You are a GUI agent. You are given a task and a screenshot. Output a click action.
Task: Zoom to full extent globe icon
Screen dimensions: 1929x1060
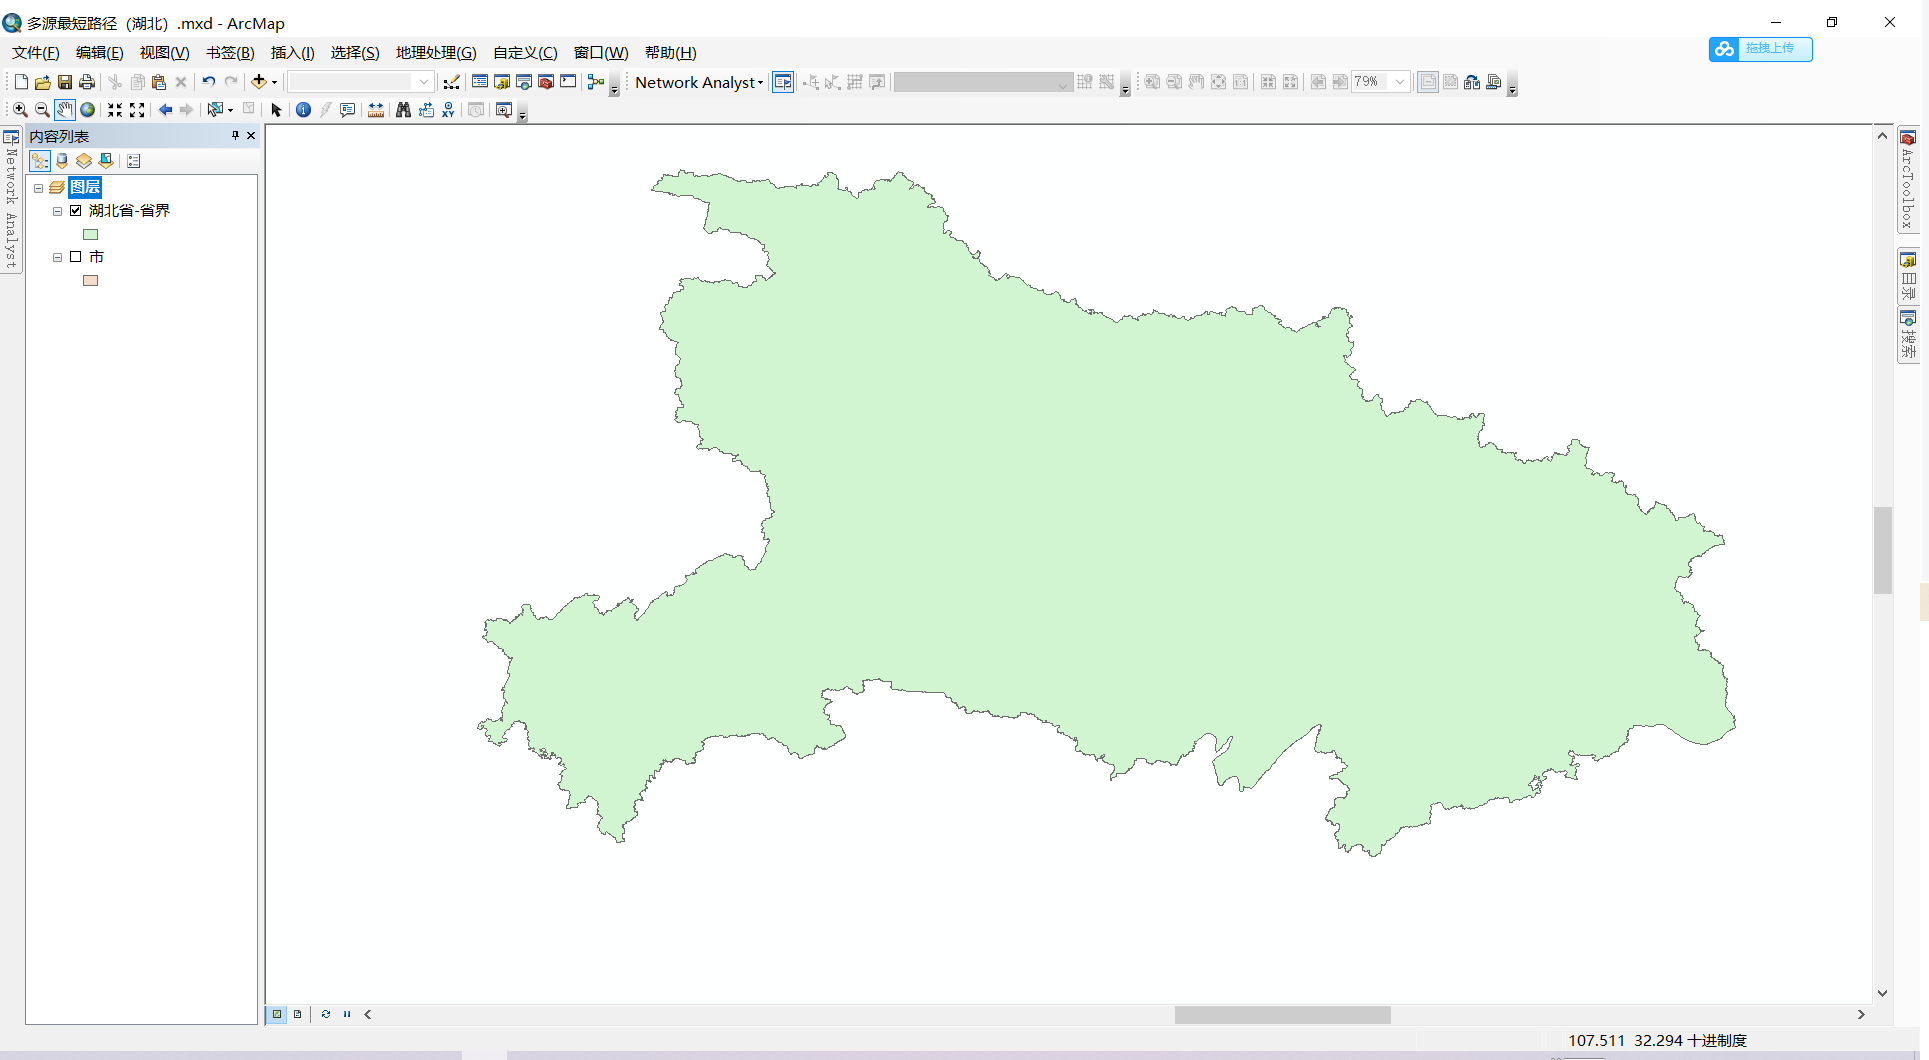pyautogui.click(x=87, y=110)
